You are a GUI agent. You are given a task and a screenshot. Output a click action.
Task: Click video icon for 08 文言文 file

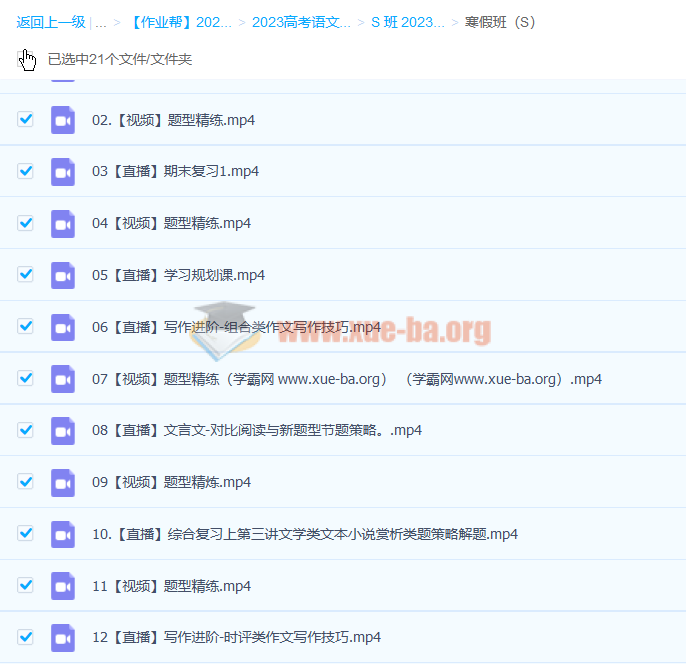pos(63,430)
